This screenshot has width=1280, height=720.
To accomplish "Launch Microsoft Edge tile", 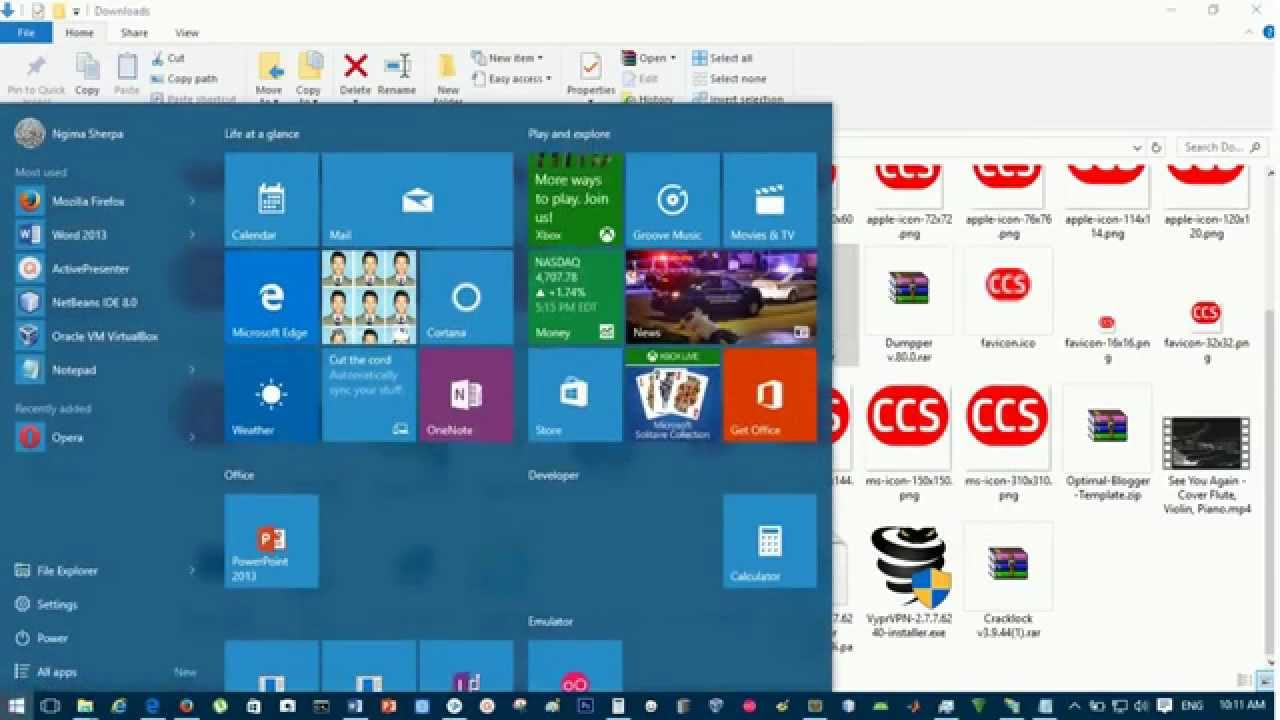I will click(x=272, y=297).
